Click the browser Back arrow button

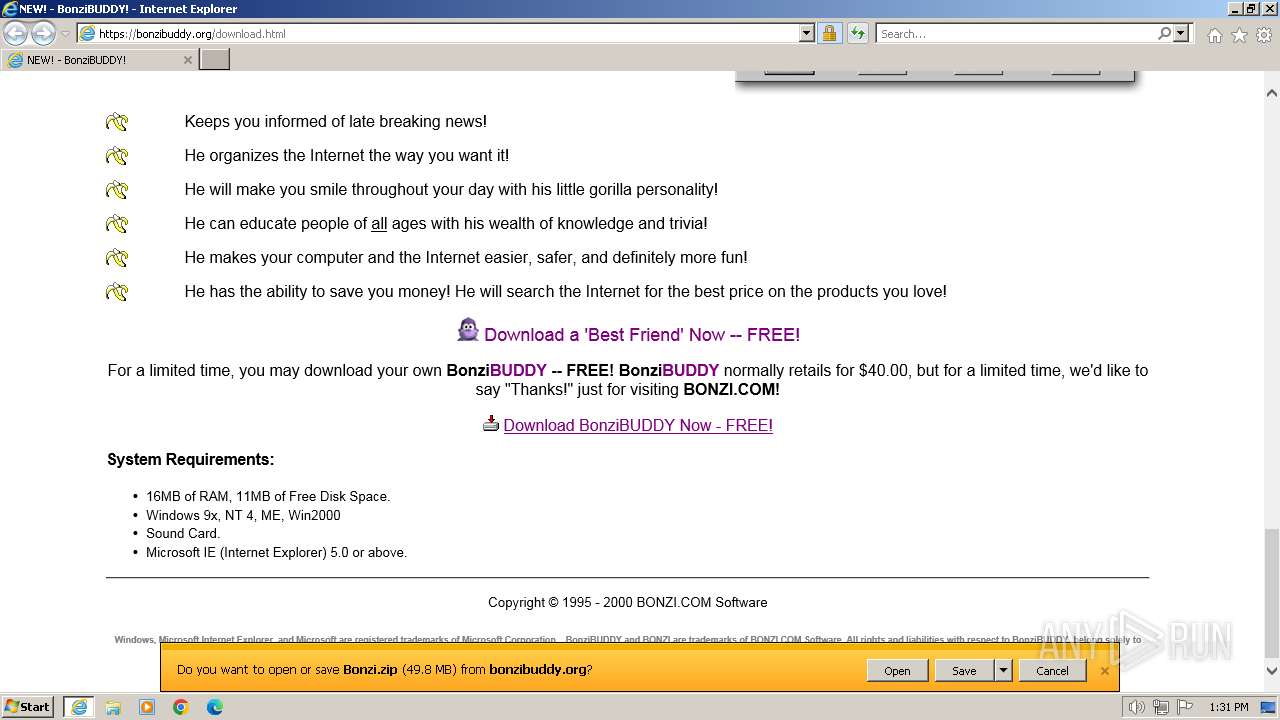pyautogui.click(x=16, y=34)
